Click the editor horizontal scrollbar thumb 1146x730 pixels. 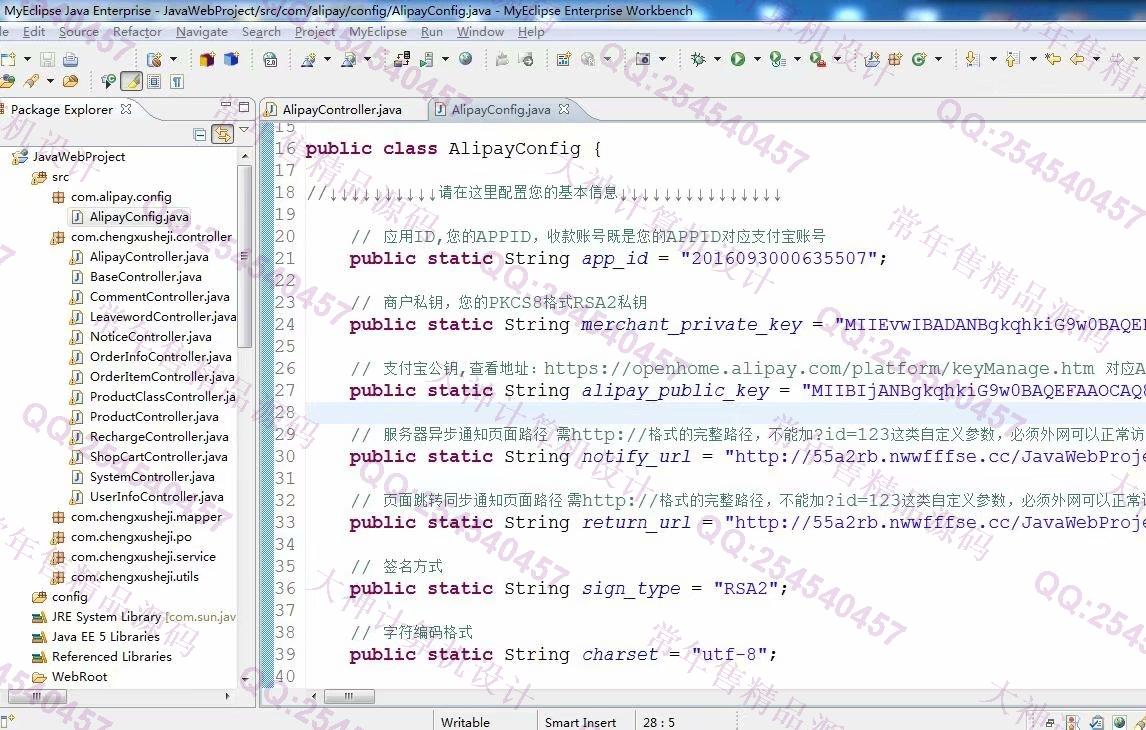[x=349, y=696]
